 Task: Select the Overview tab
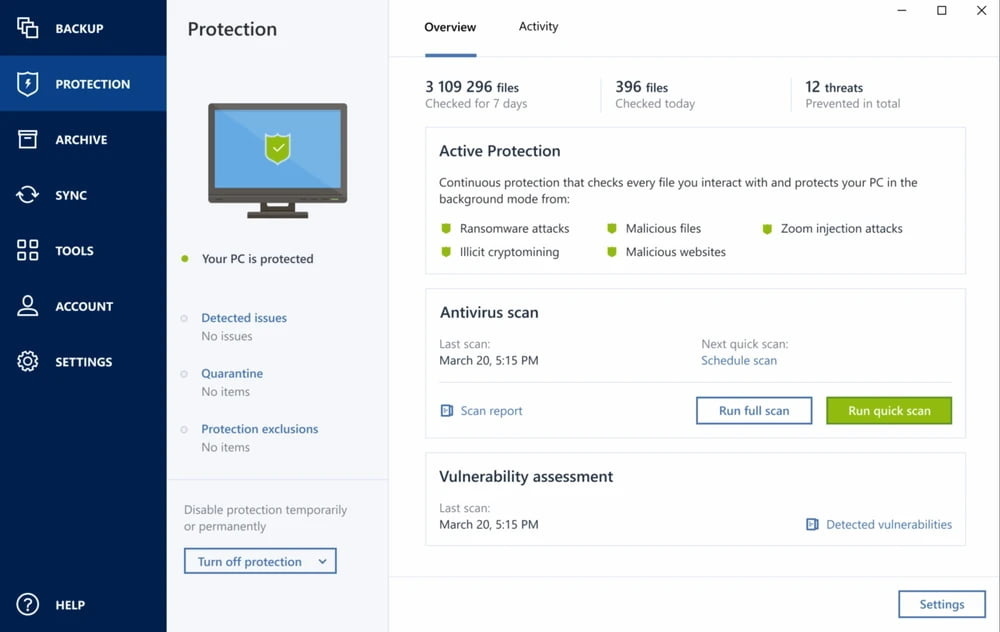(x=450, y=28)
